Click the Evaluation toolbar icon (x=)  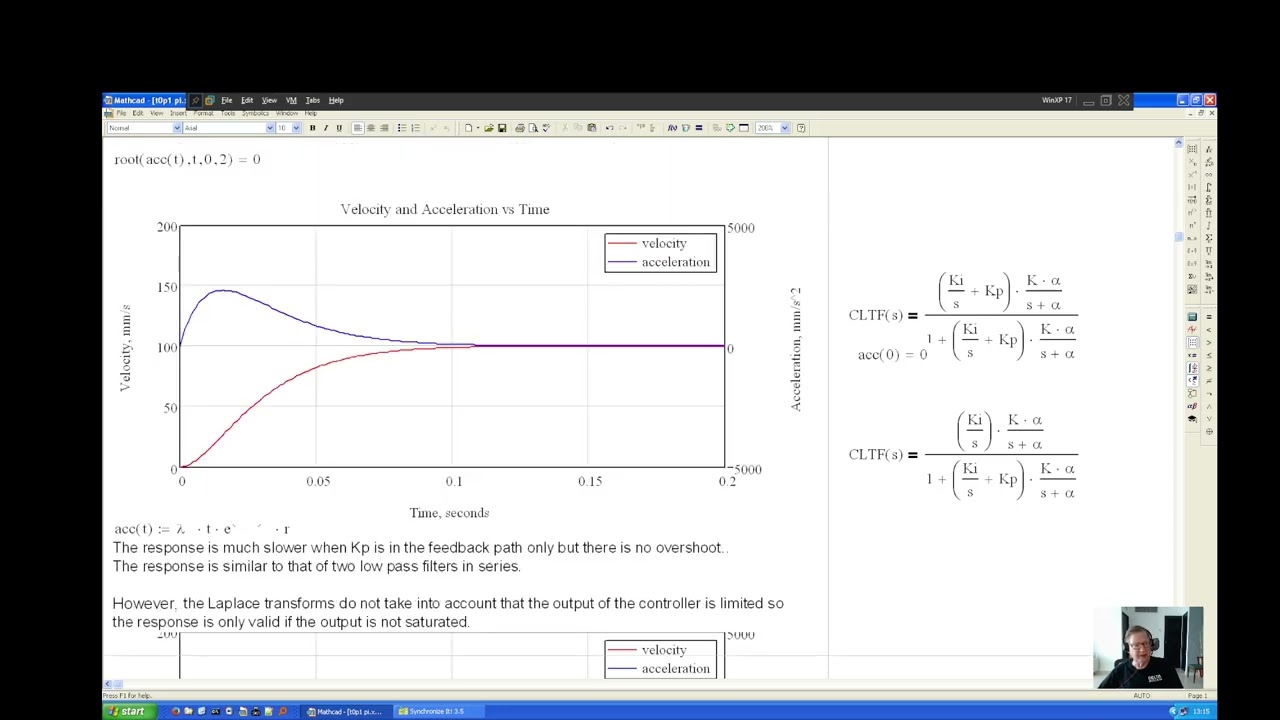pyautogui.click(x=1192, y=355)
